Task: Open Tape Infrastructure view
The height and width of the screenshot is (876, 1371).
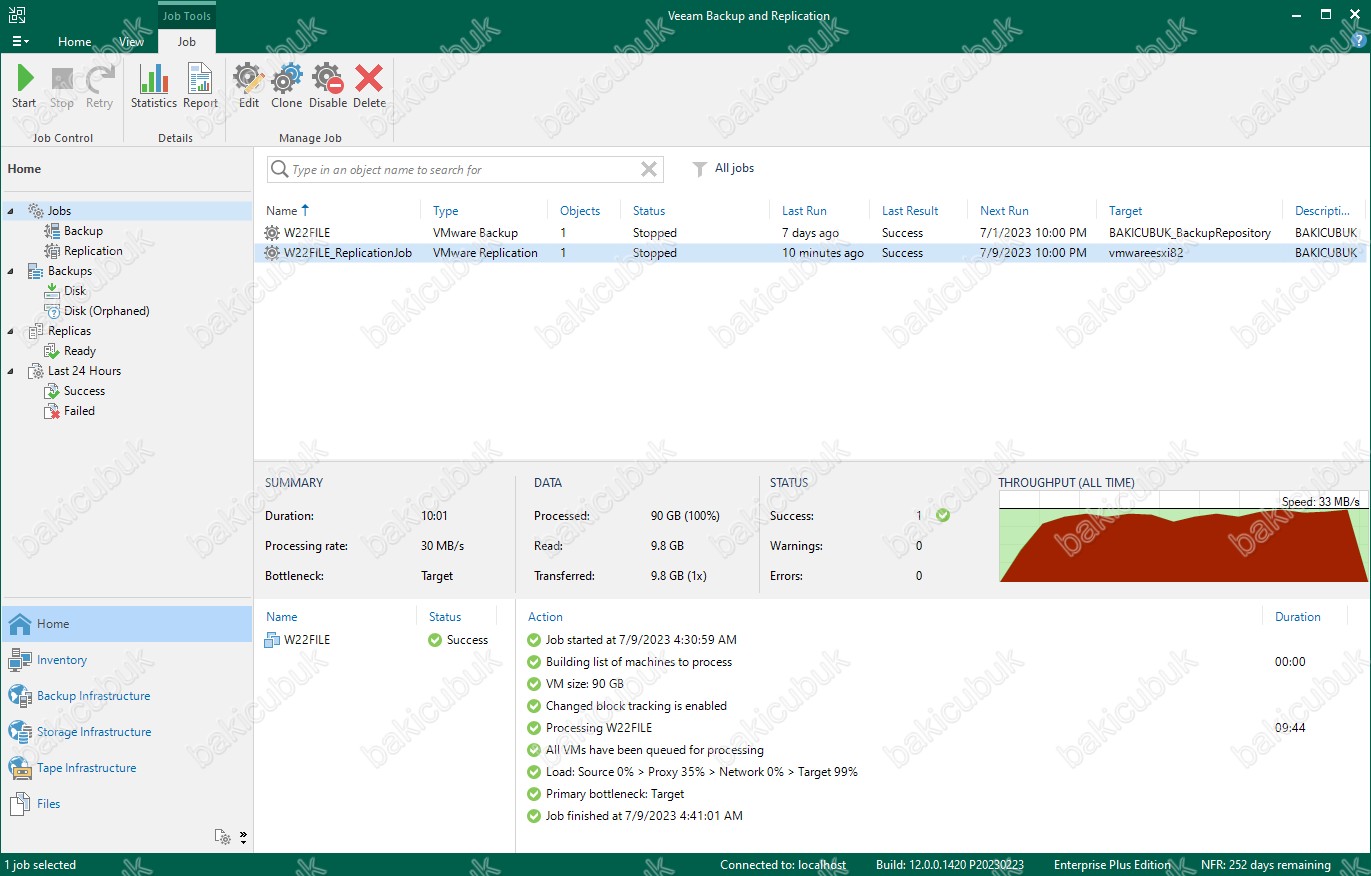Action: tap(86, 768)
